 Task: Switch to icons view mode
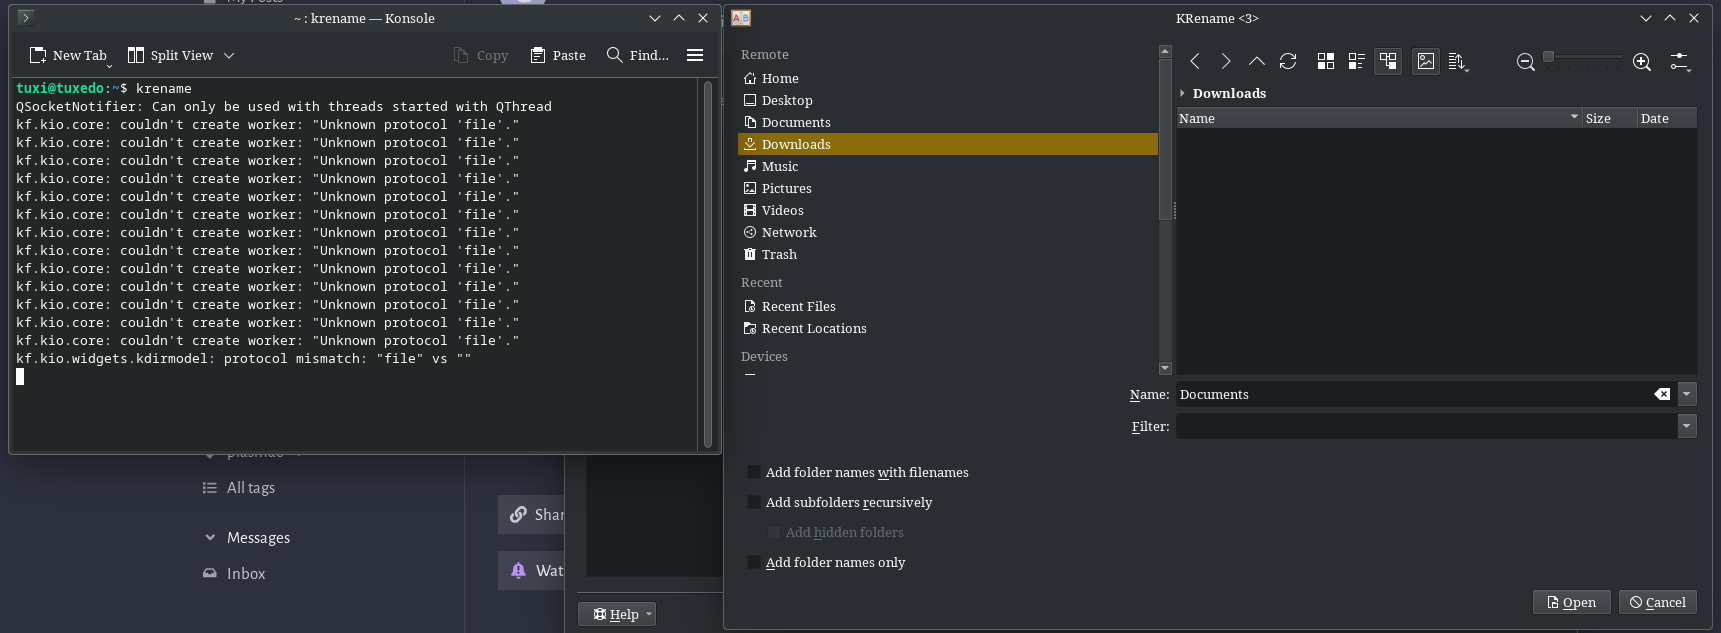pyautogui.click(x=1326, y=62)
